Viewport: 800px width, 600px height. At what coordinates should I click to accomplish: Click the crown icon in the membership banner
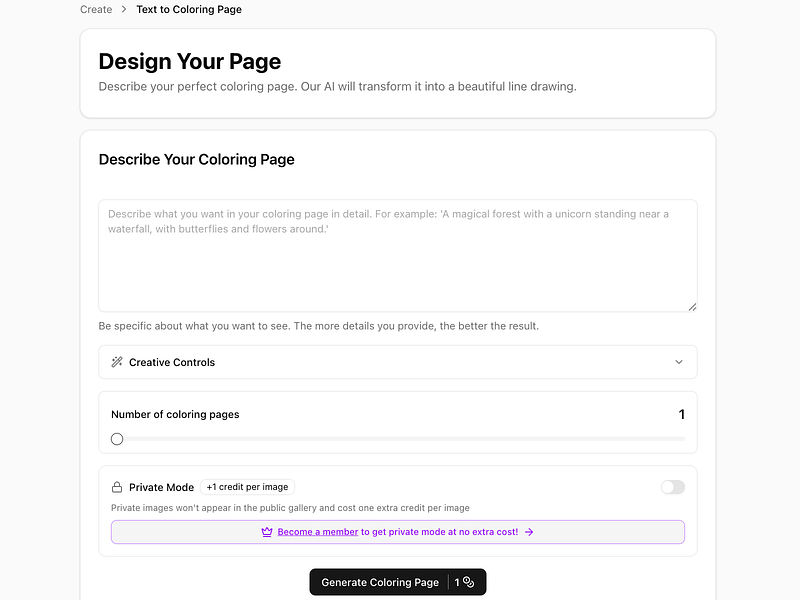(267, 532)
